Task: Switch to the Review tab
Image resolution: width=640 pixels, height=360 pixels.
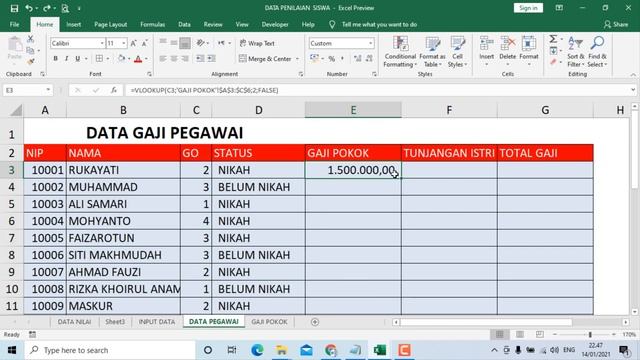Action: click(x=213, y=24)
